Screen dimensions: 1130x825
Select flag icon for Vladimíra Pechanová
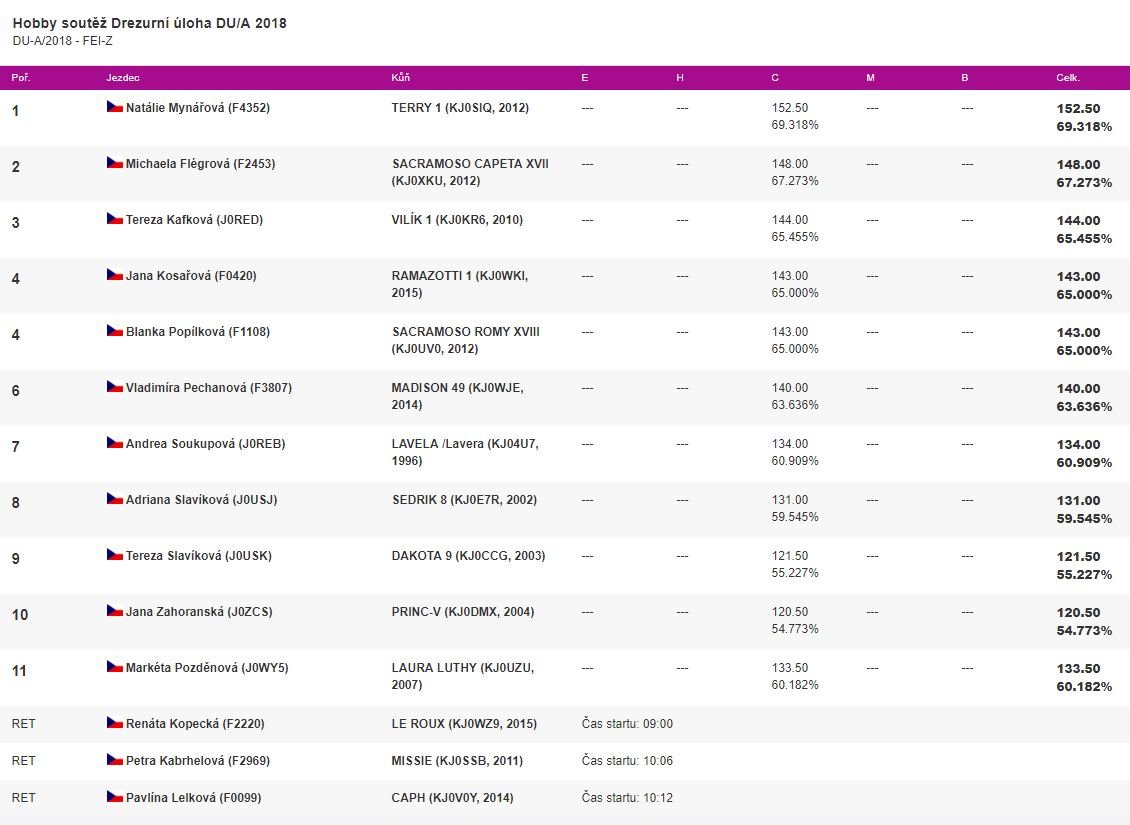click(x=115, y=387)
